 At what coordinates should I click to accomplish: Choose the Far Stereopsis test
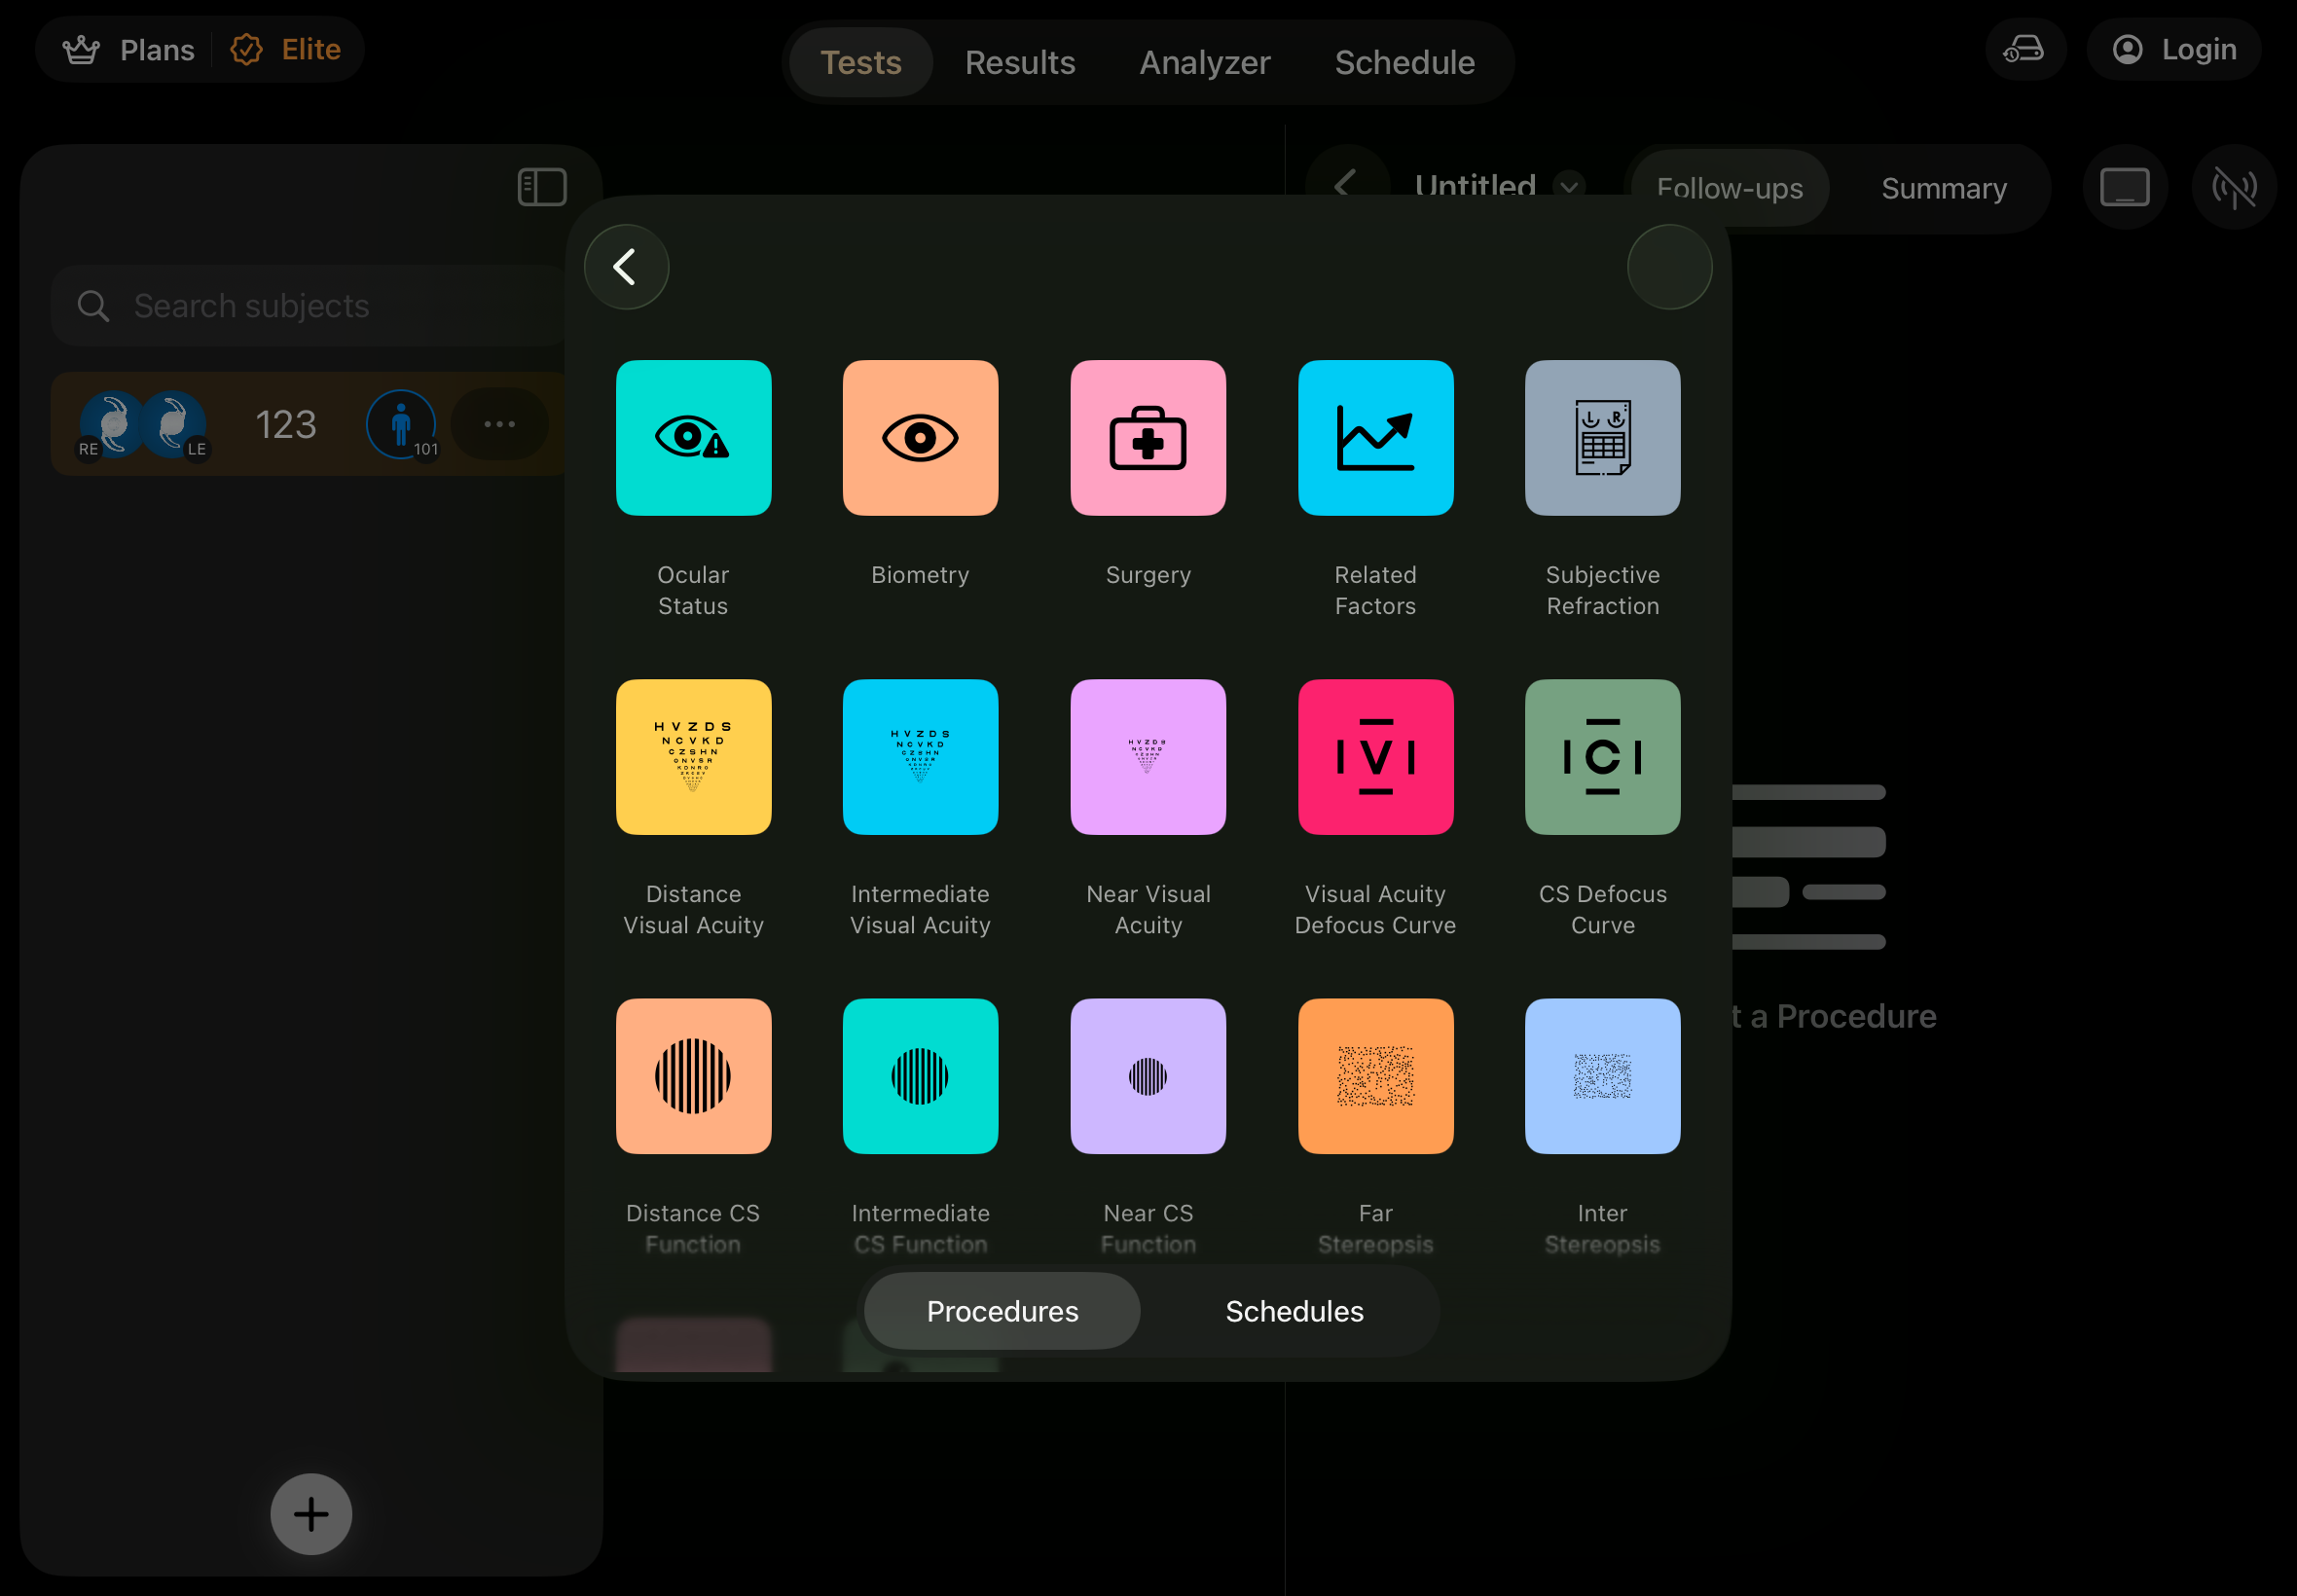(x=1375, y=1076)
